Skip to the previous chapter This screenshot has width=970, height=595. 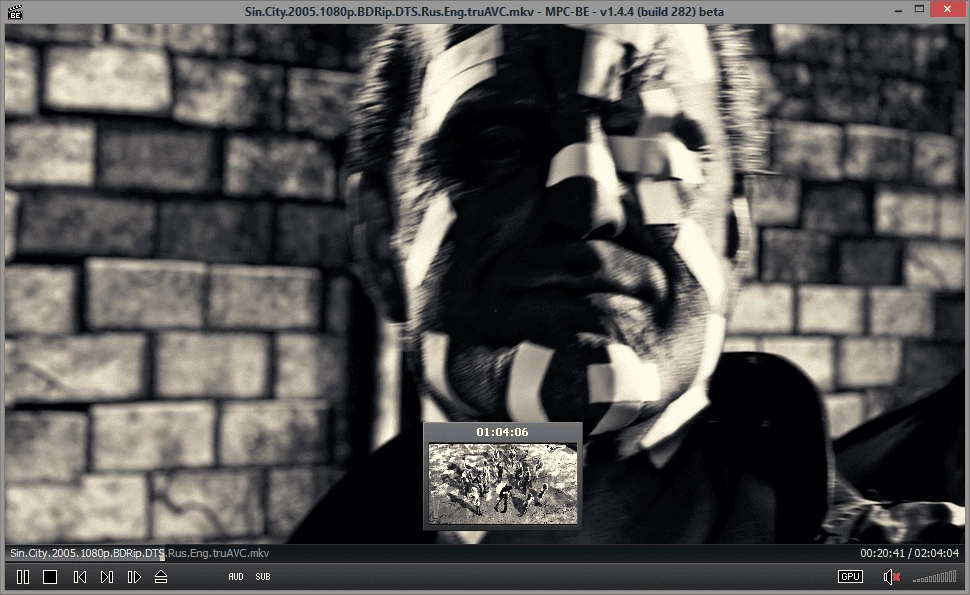80,577
